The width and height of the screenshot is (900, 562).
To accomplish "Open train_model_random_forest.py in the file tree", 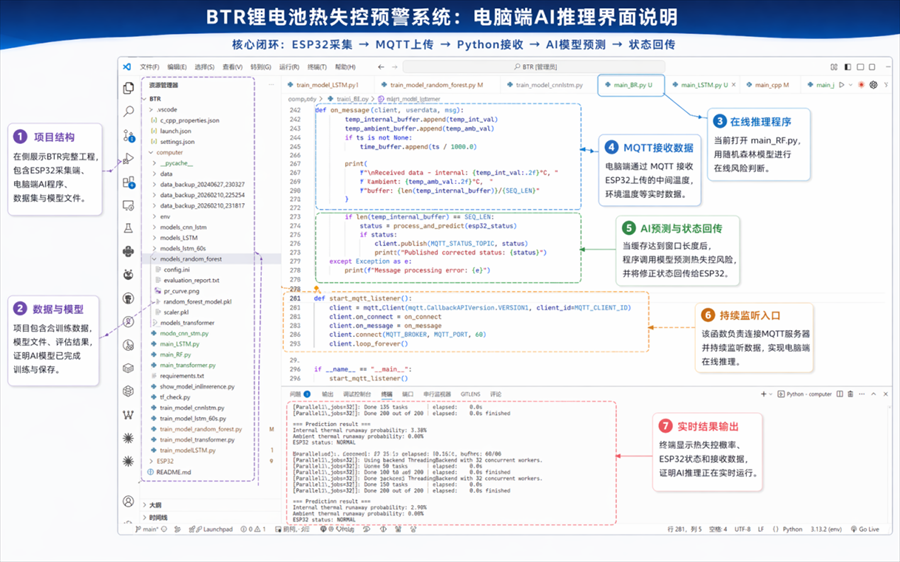I will [x=200, y=429].
